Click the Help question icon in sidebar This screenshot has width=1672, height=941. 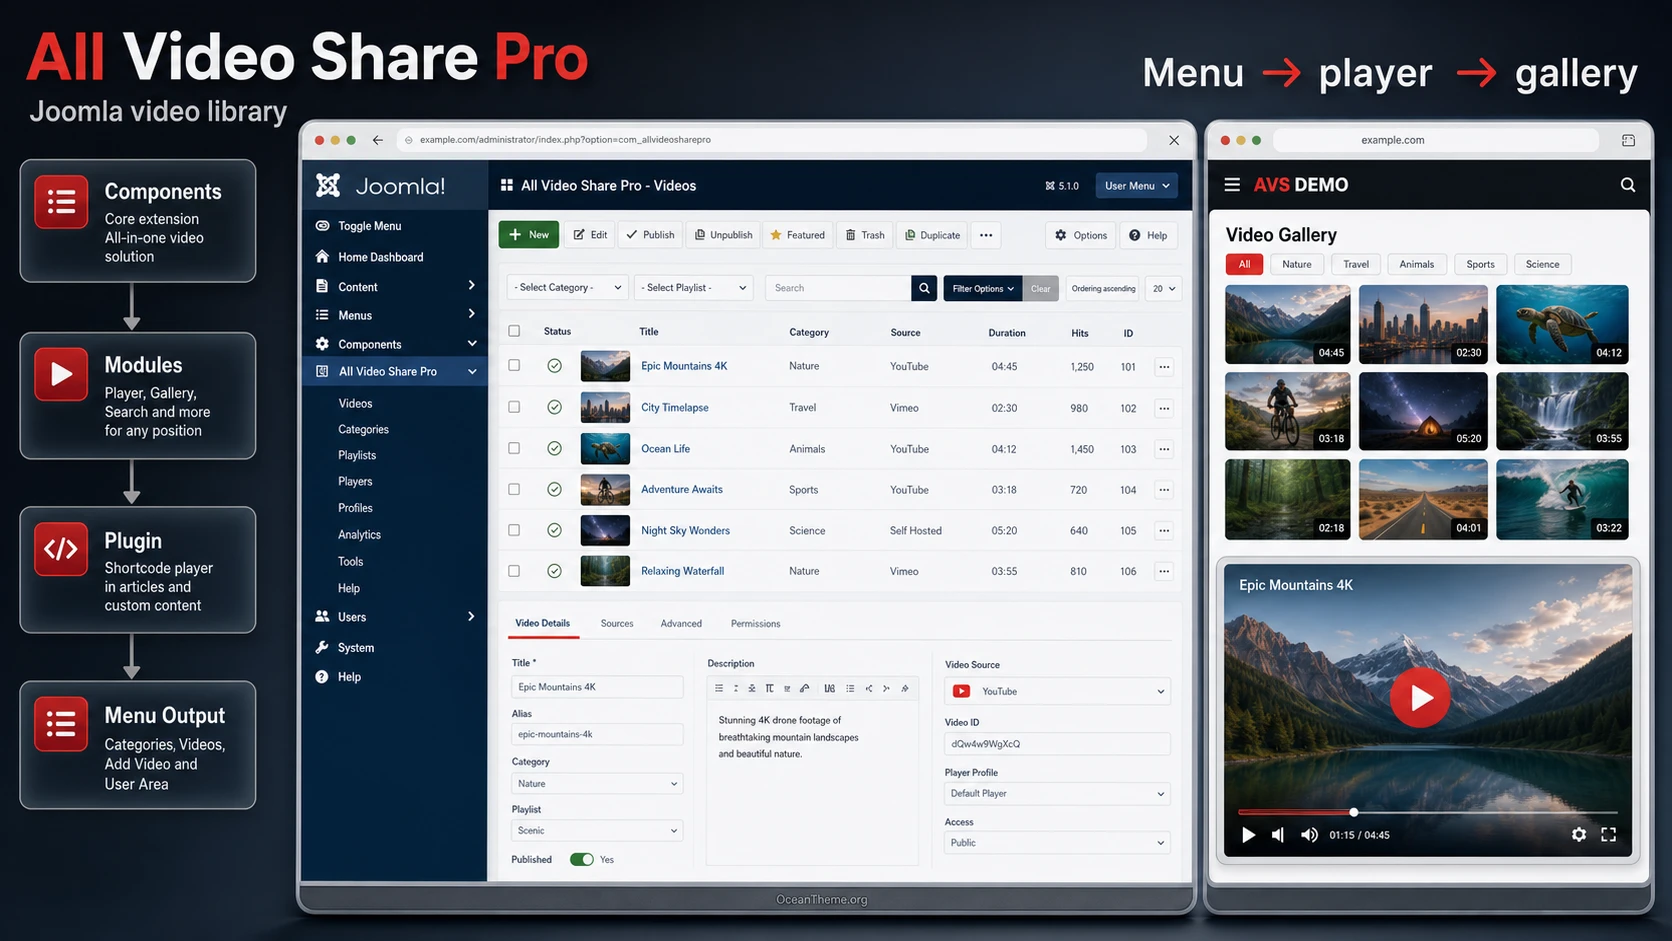coord(322,677)
